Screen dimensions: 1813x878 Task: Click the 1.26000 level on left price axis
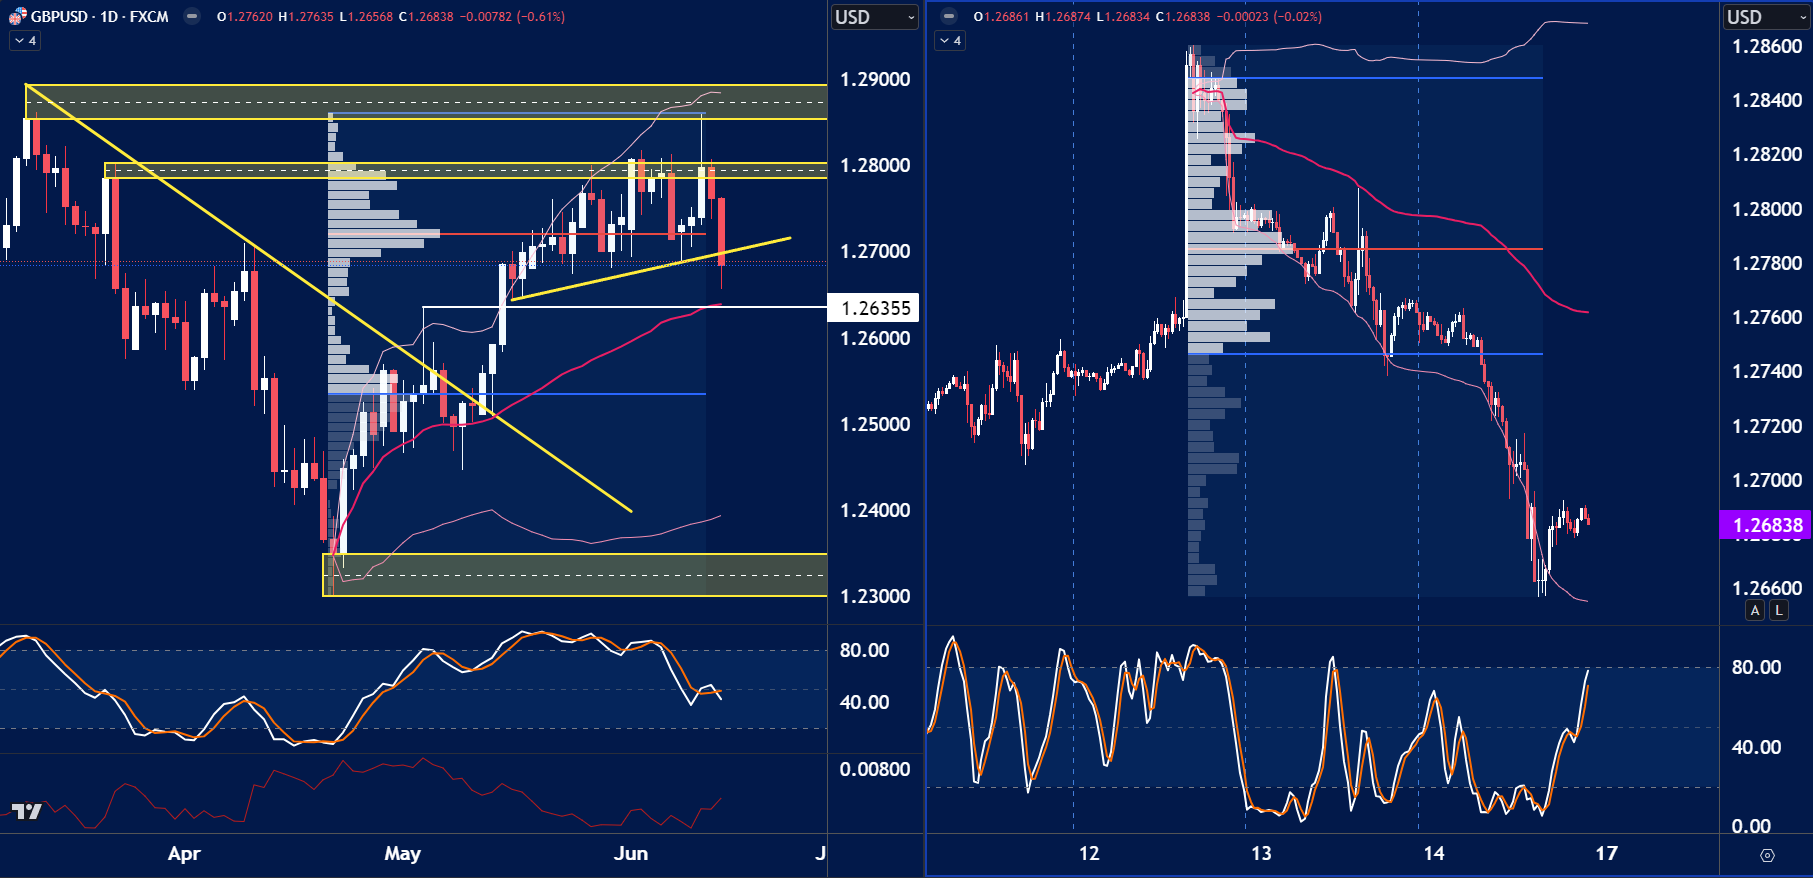(875, 339)
